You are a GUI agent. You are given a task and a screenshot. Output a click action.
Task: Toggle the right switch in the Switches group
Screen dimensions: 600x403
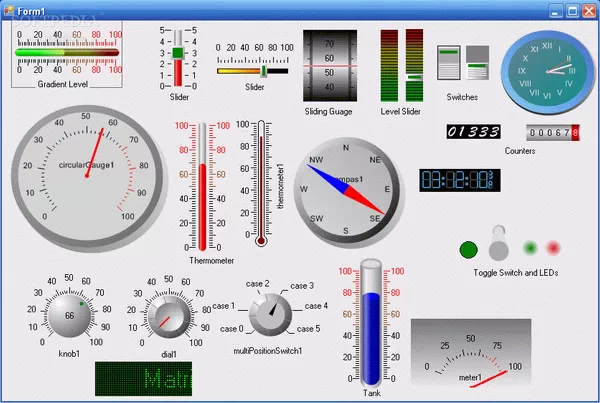click(477, 62)
